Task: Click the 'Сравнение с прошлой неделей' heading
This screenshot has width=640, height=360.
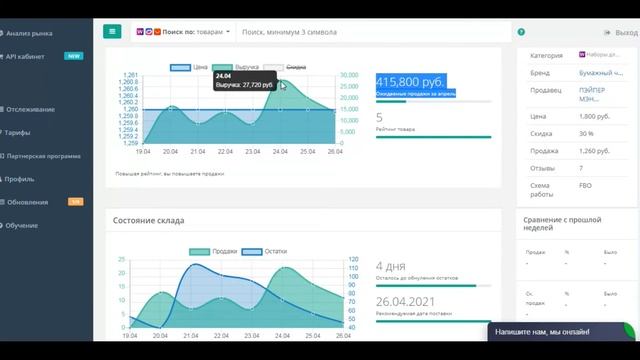Action: tap(562, 224)
